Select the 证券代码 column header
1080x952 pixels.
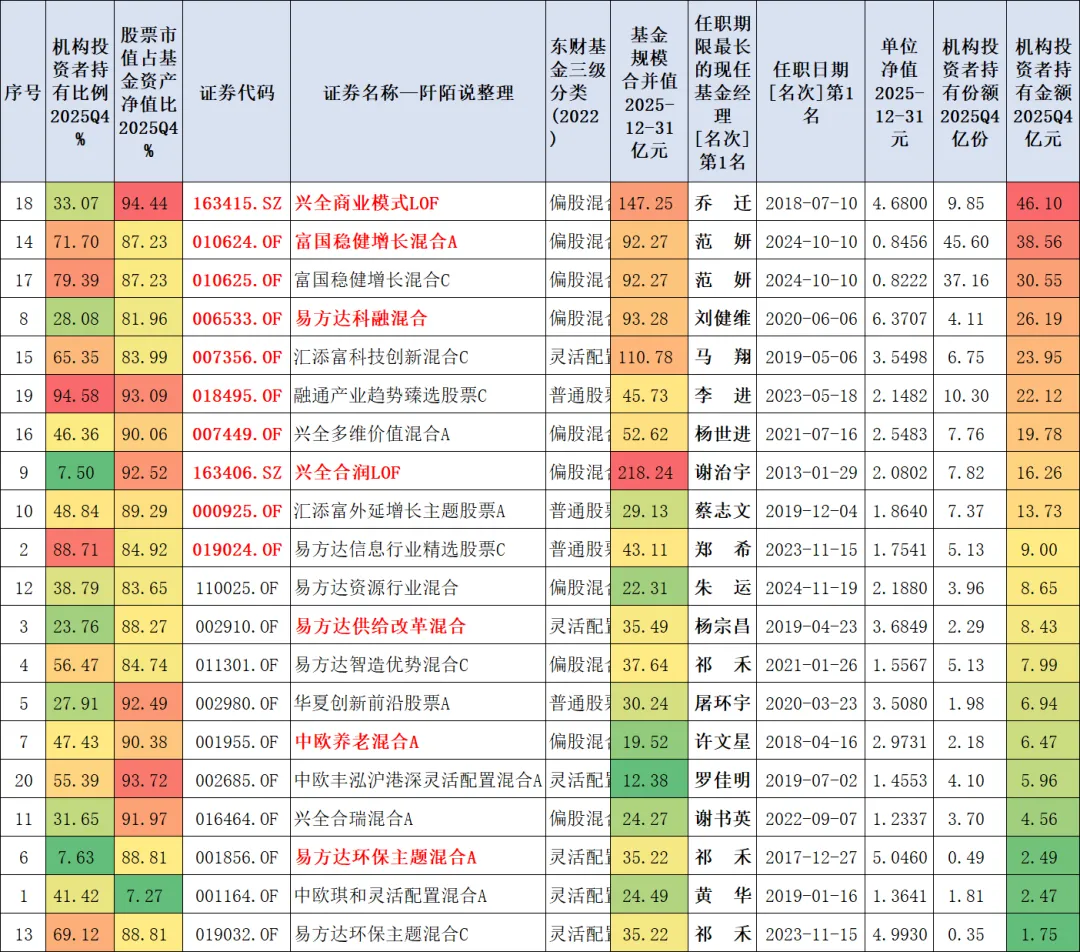coord(236,92)
